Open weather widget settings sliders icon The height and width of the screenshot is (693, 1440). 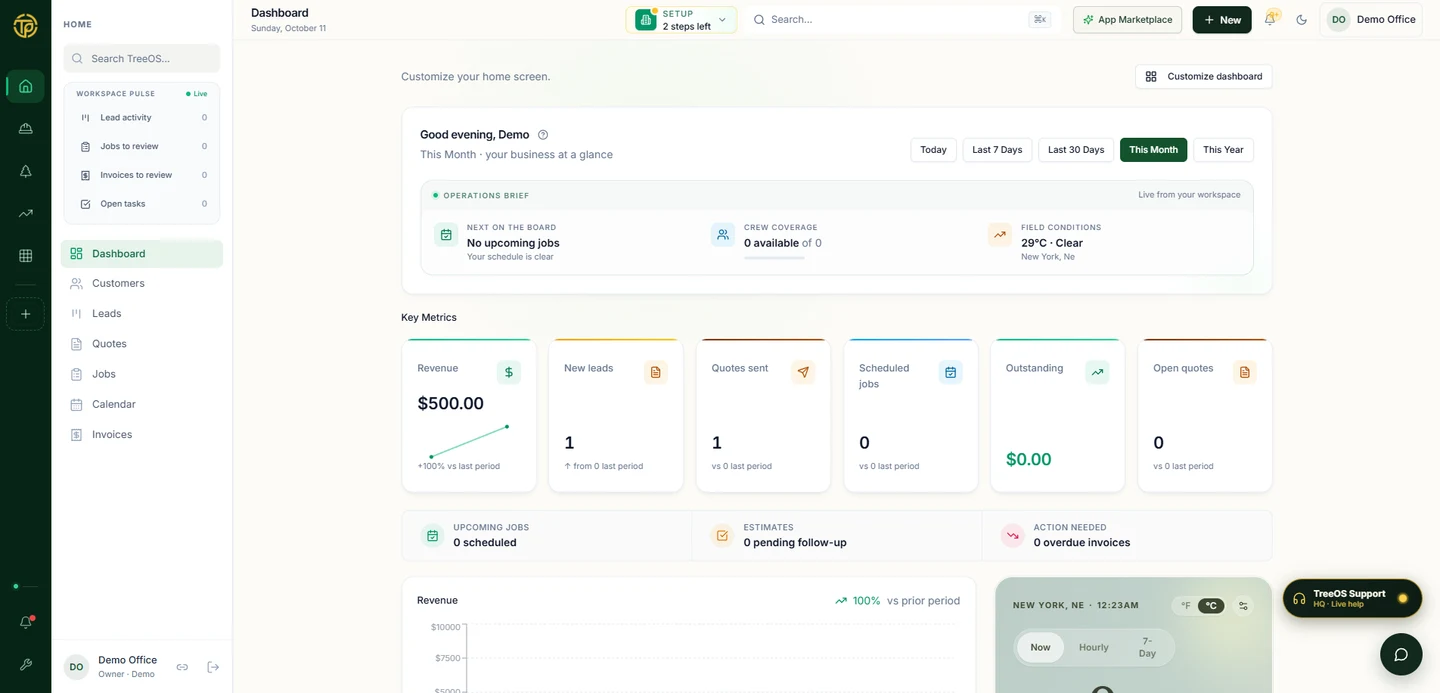(x=1243, y=605)
